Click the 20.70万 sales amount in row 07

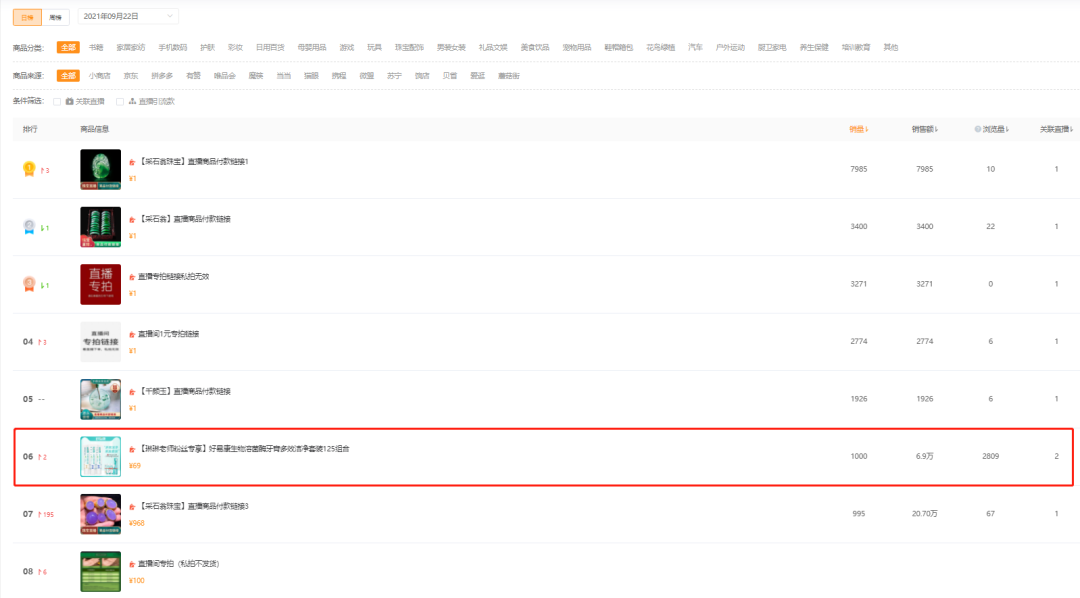[924, 514]
